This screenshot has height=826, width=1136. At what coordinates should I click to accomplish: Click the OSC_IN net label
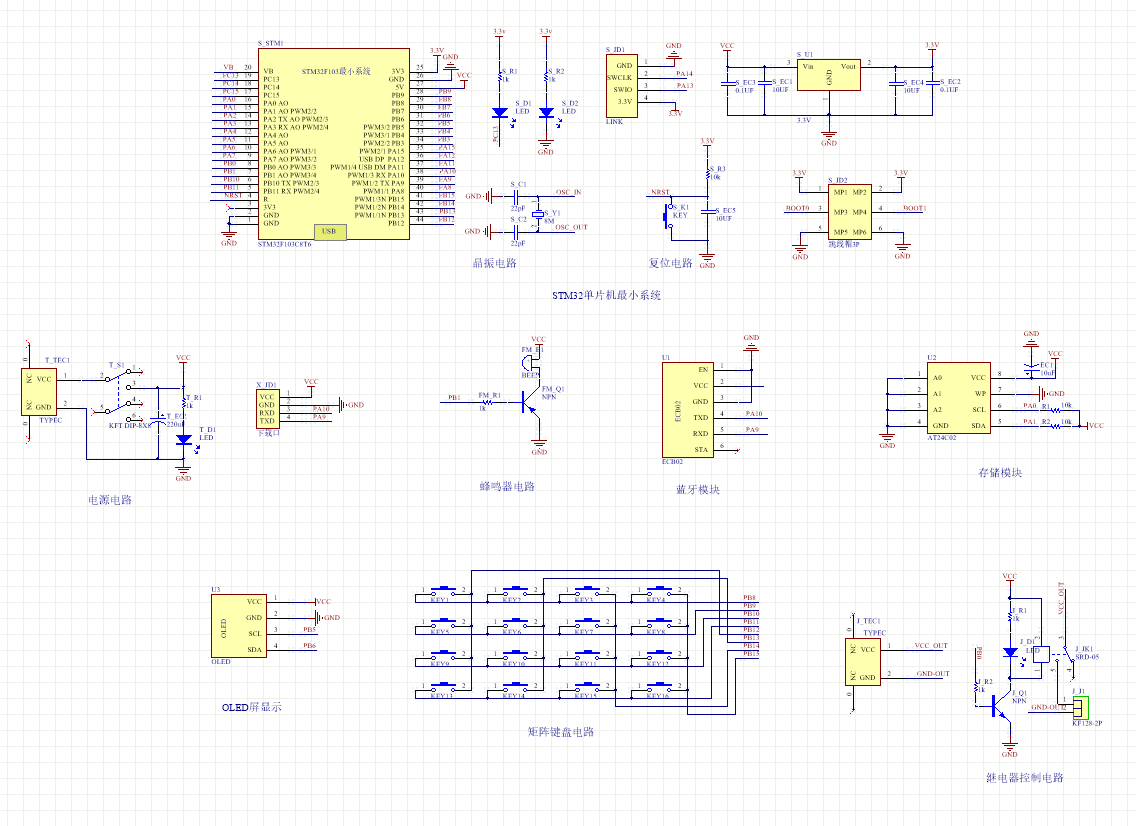point(569,192)
